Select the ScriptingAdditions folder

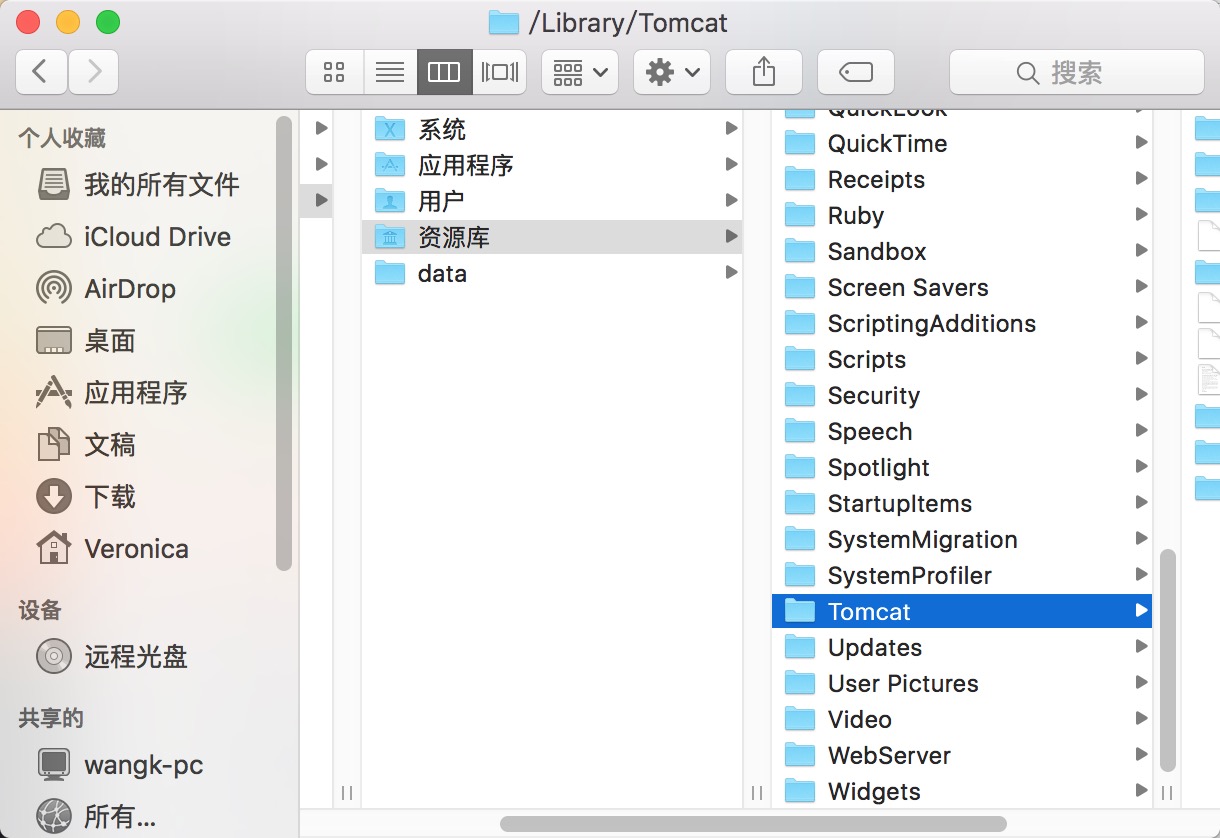962,323
